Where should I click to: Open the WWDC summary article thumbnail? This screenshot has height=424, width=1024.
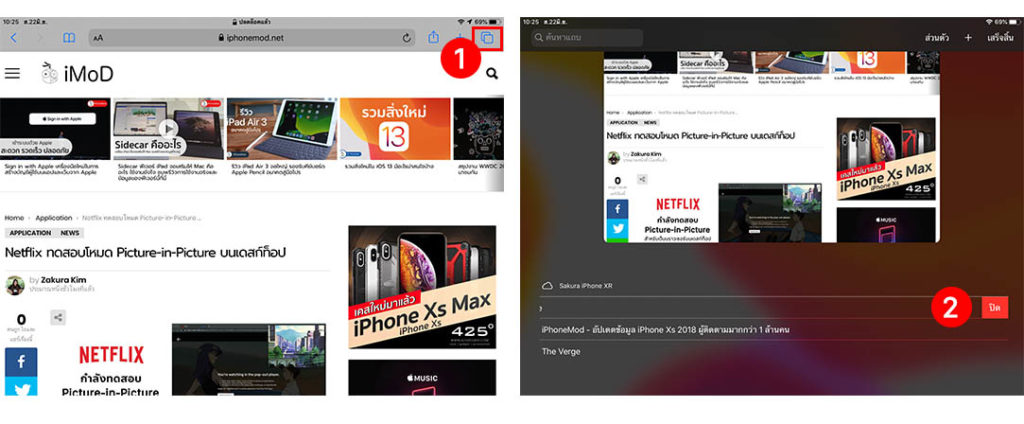click(x=478, y=129)
